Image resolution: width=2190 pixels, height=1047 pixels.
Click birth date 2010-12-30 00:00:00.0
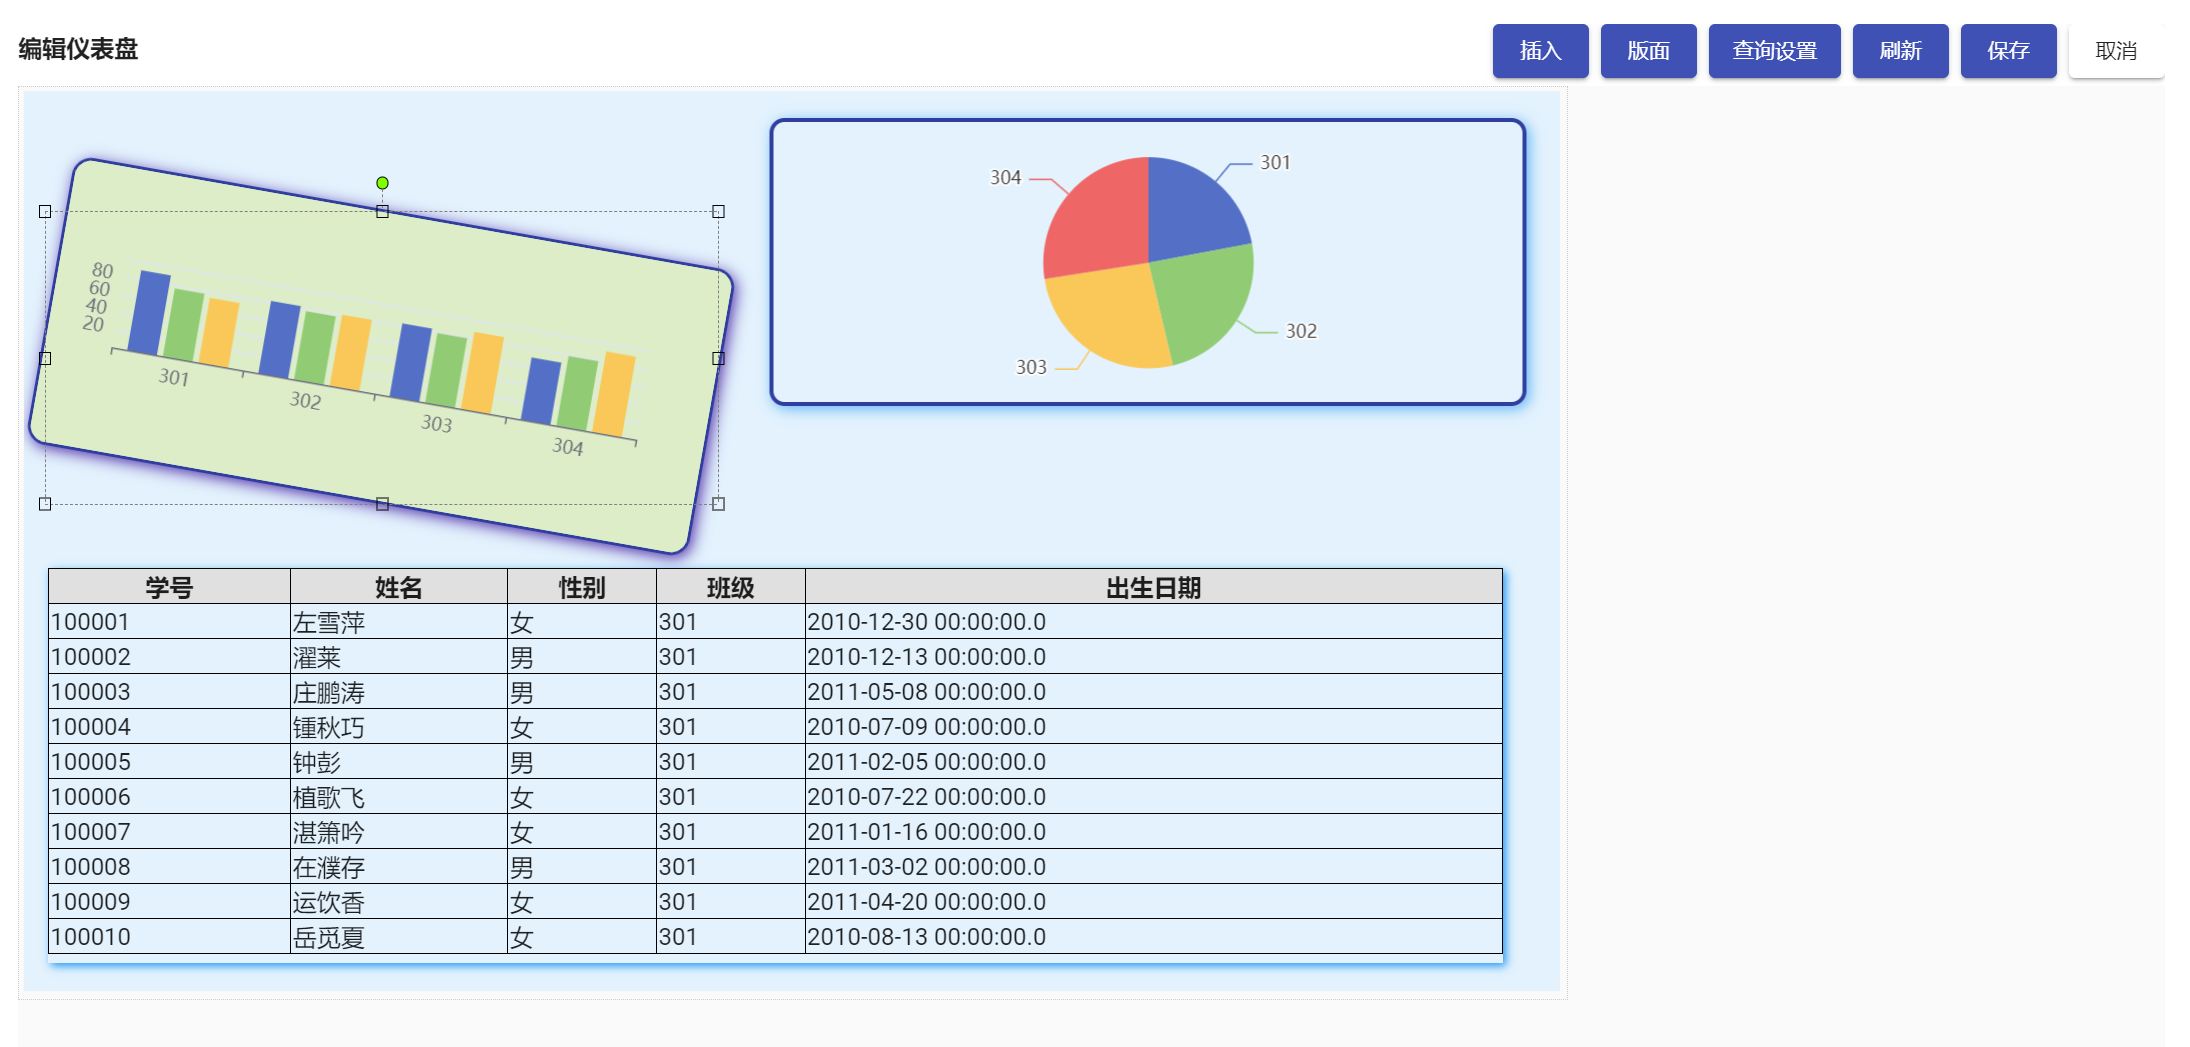1154,622
